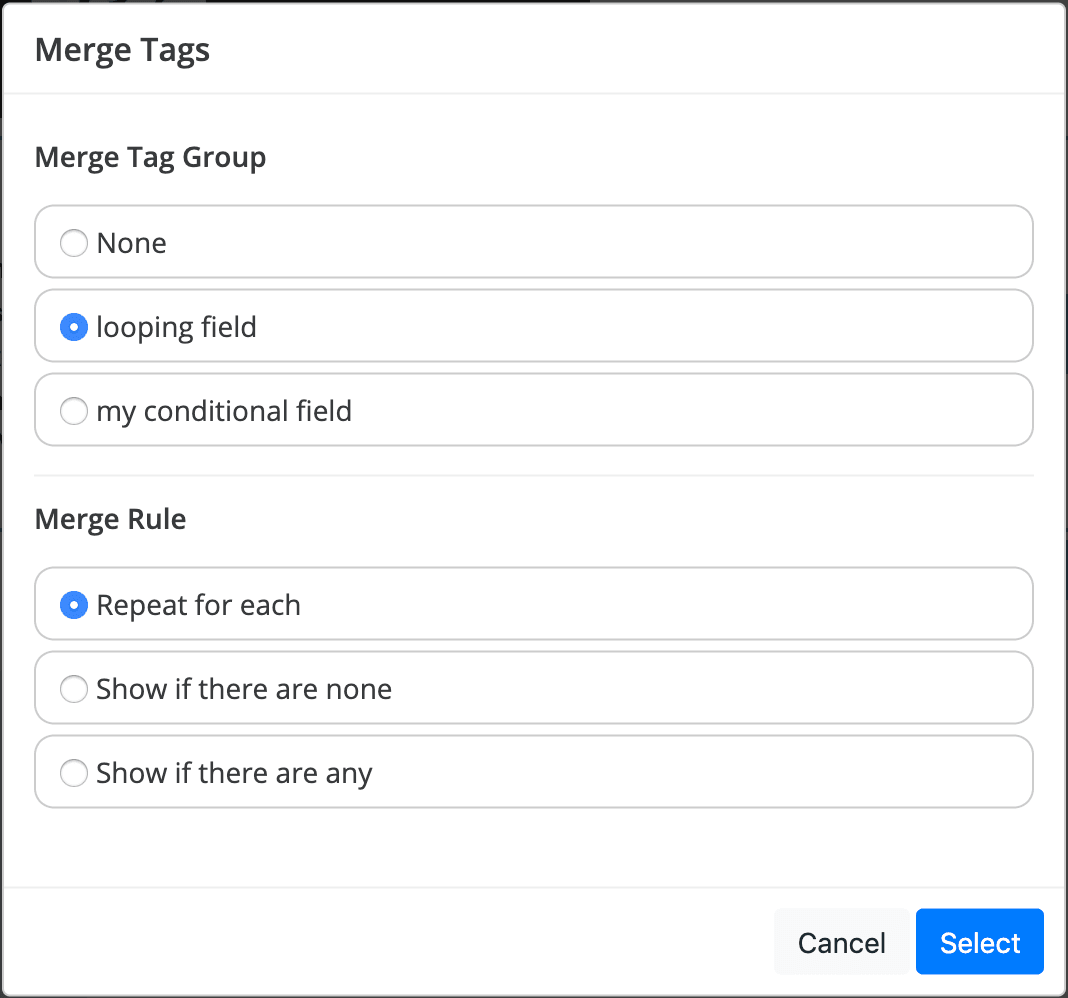Click the "my conditional field" label text
This screenshot has height=998, width=1068.
[x=224, y=411]
